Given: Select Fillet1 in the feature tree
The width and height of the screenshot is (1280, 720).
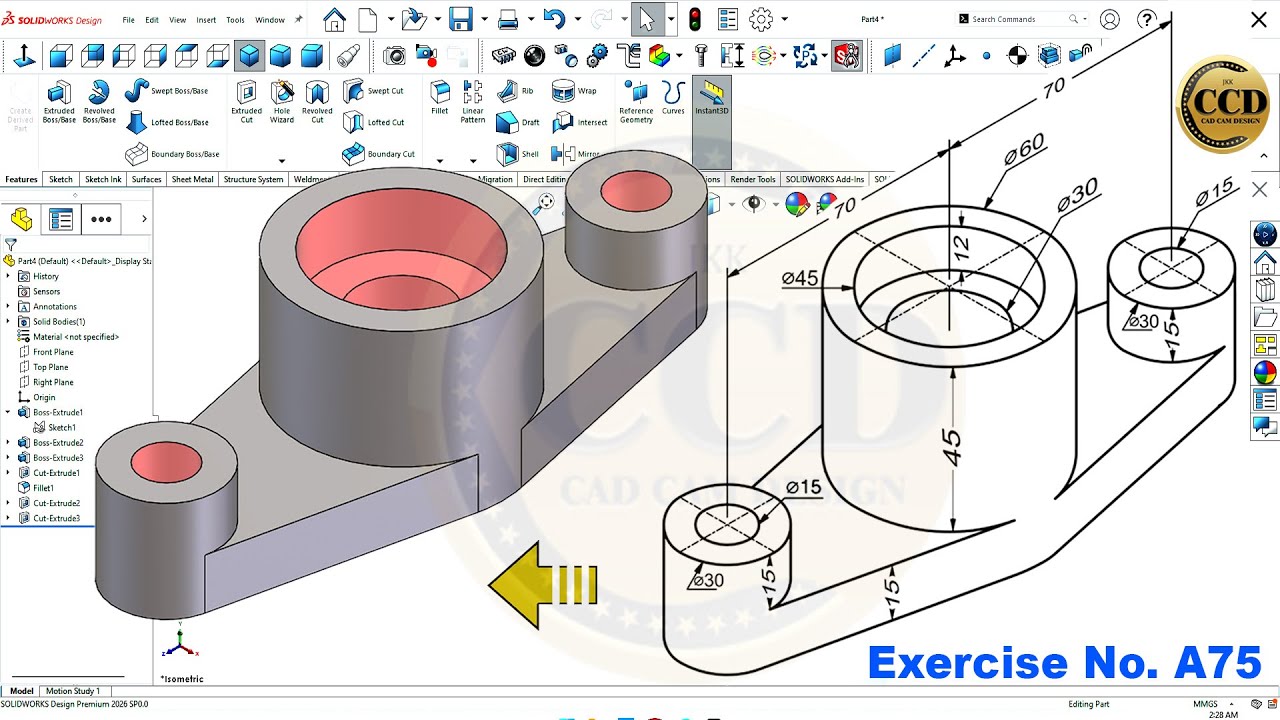Looking at the screenshot, I should [x=37, y=488].
